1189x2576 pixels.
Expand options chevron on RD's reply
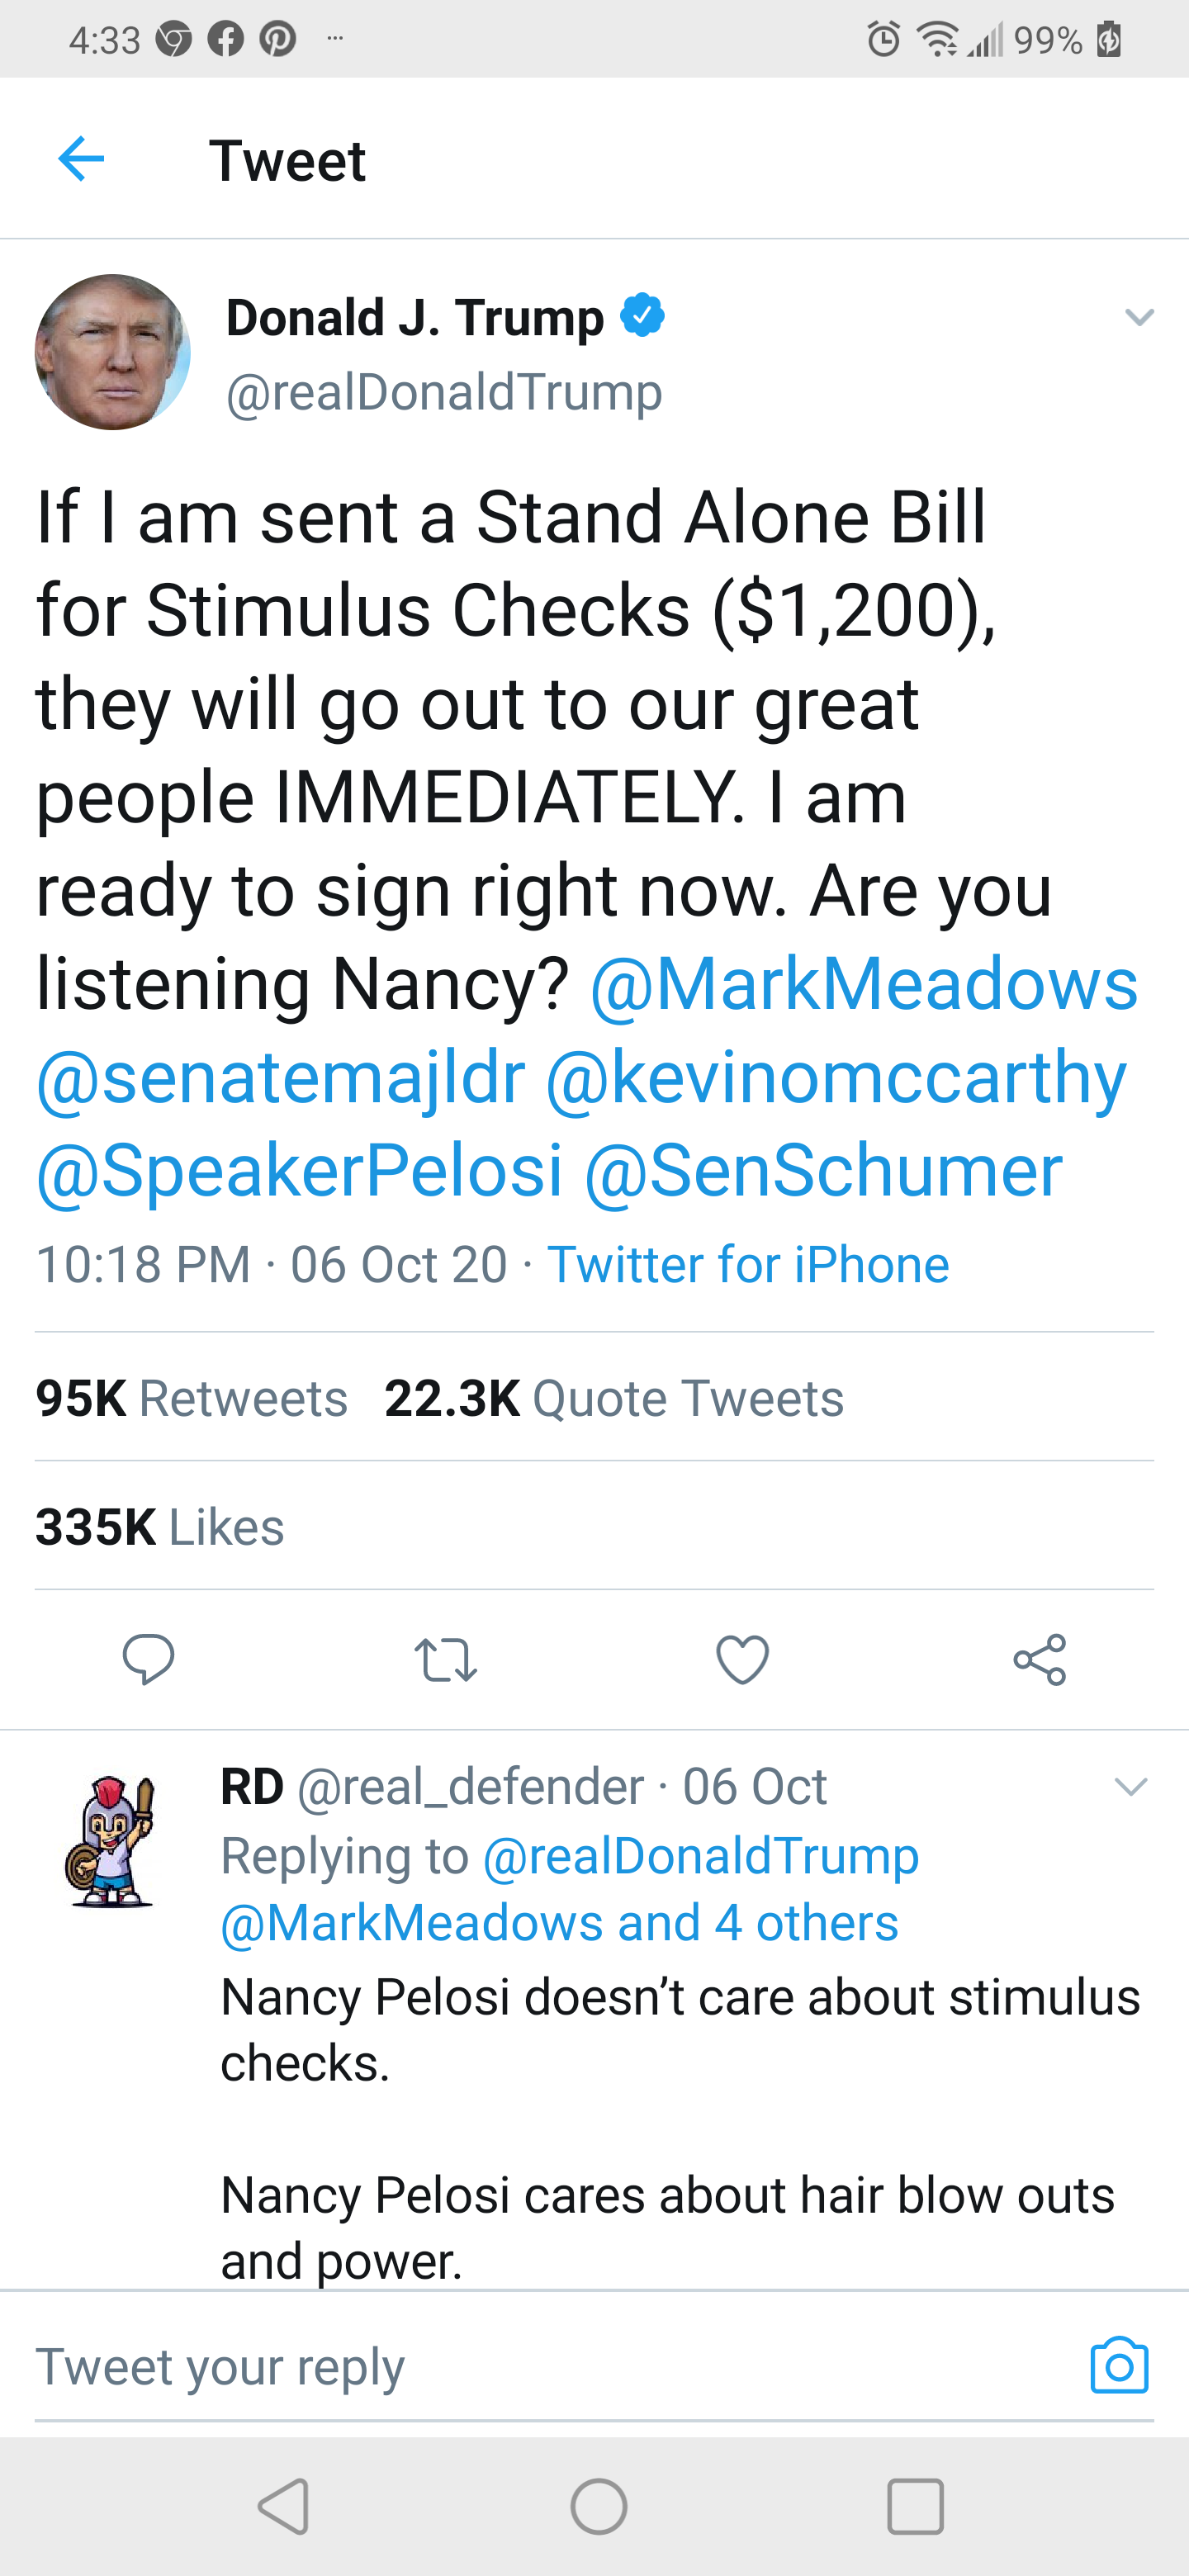point(1131,1786)
